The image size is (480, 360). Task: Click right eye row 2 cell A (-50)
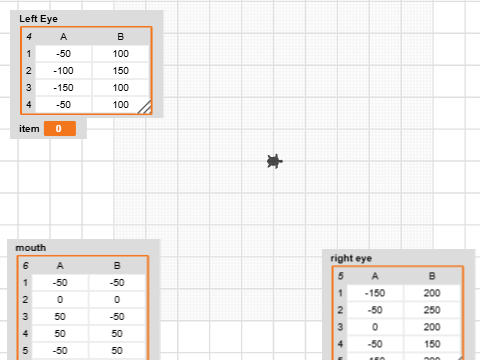[x=375, y=310]
